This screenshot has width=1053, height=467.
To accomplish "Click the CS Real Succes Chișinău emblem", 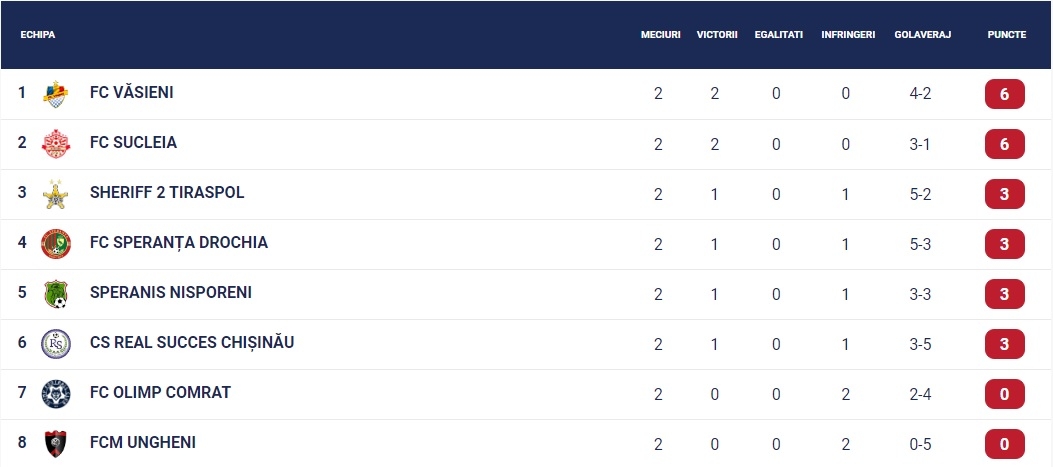I will point(55,344).
